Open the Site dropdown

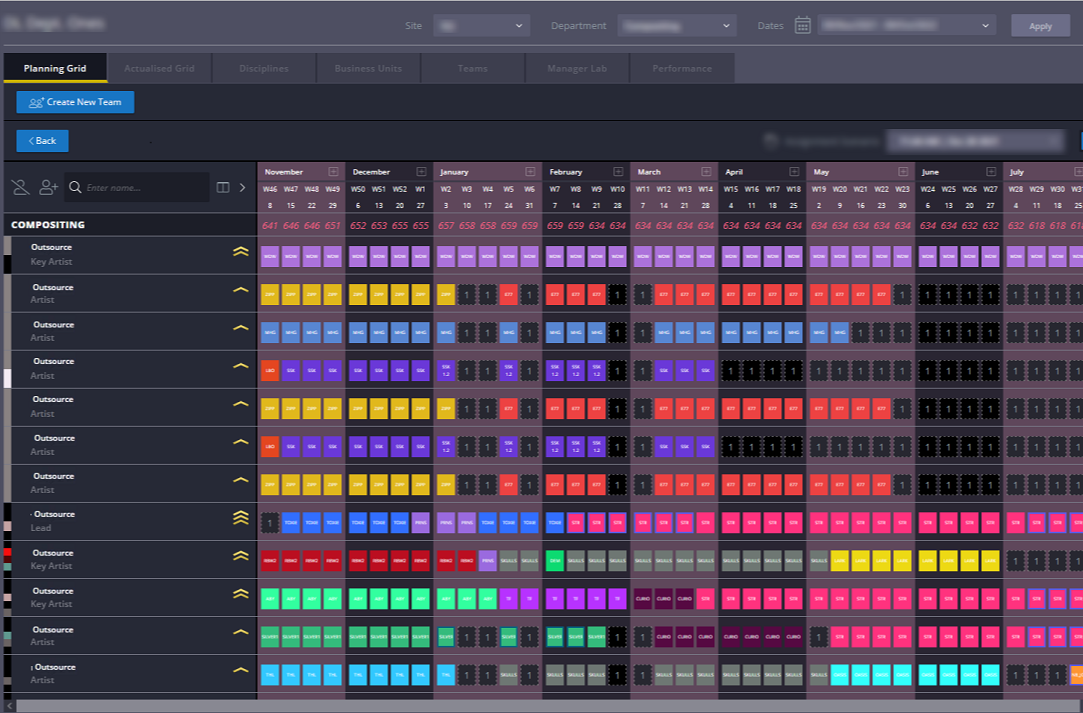pos(482,26)
